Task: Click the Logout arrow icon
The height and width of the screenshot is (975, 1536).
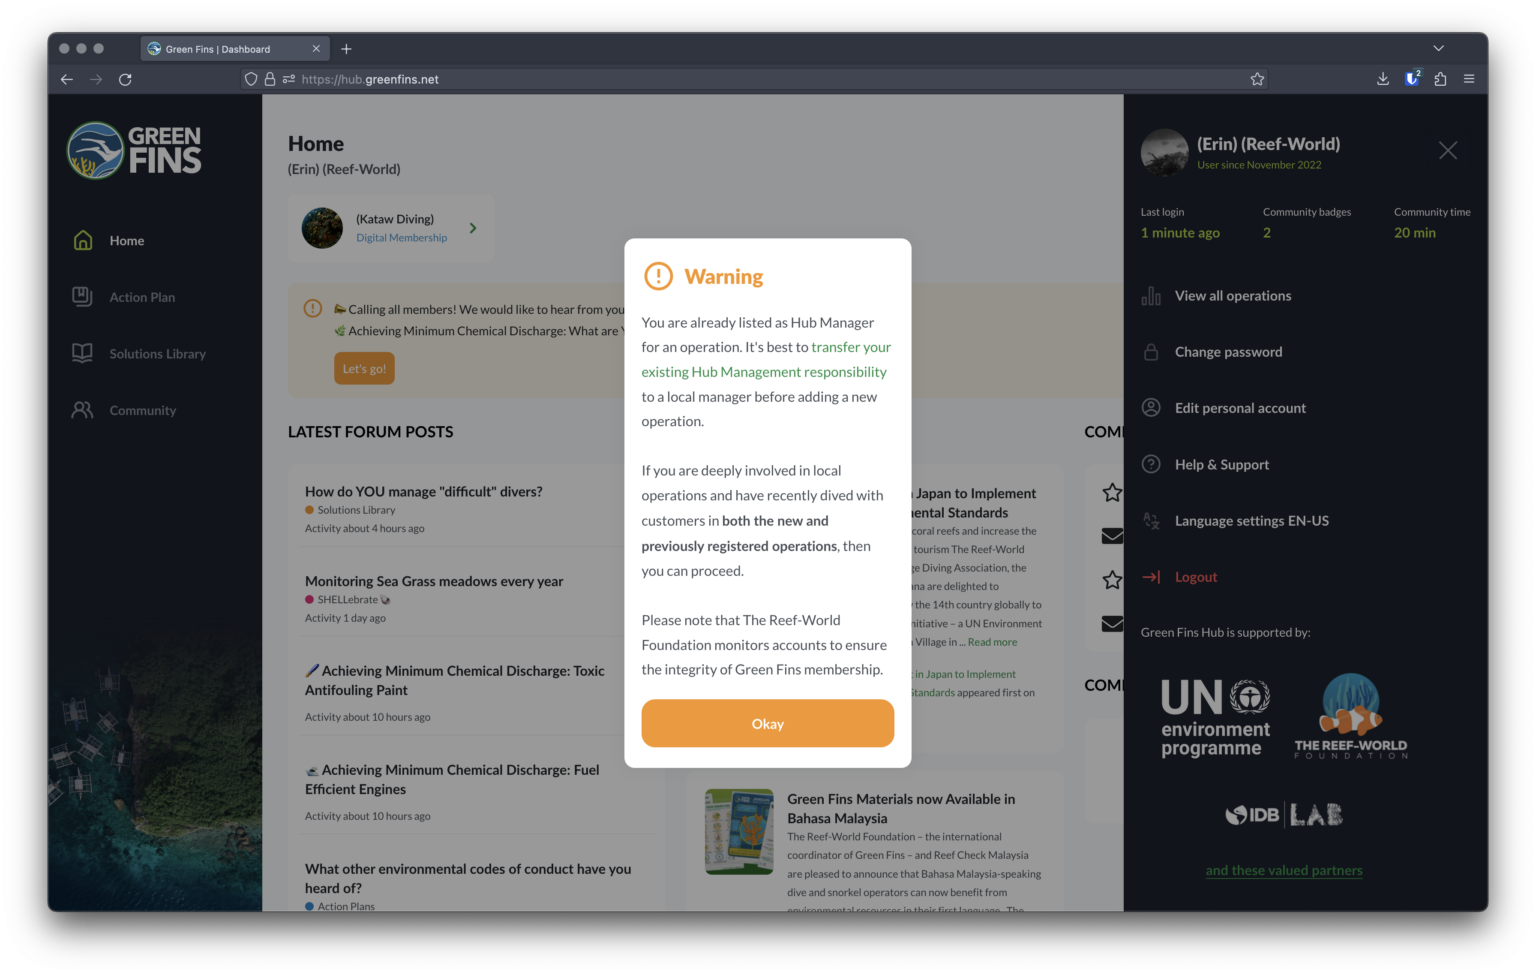Action: coord(1151,577)
